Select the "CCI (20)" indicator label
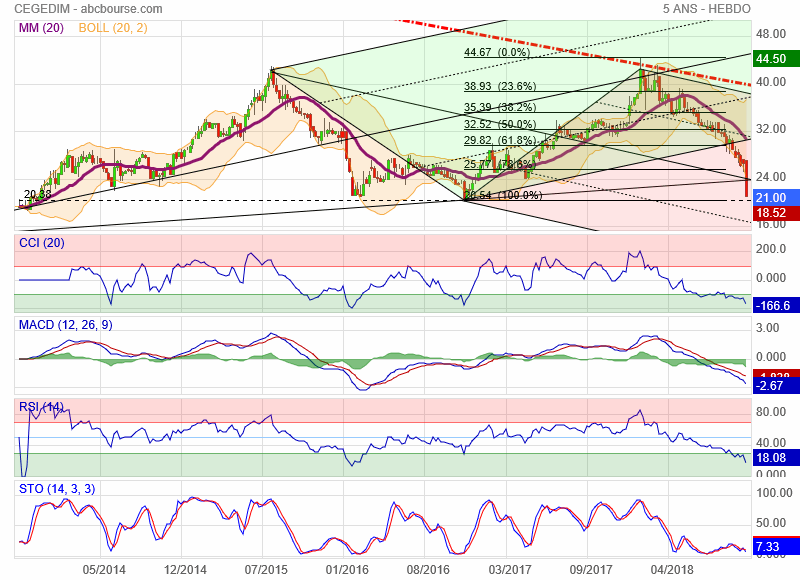This screenshot has height=580, width=800. (42, 243)
